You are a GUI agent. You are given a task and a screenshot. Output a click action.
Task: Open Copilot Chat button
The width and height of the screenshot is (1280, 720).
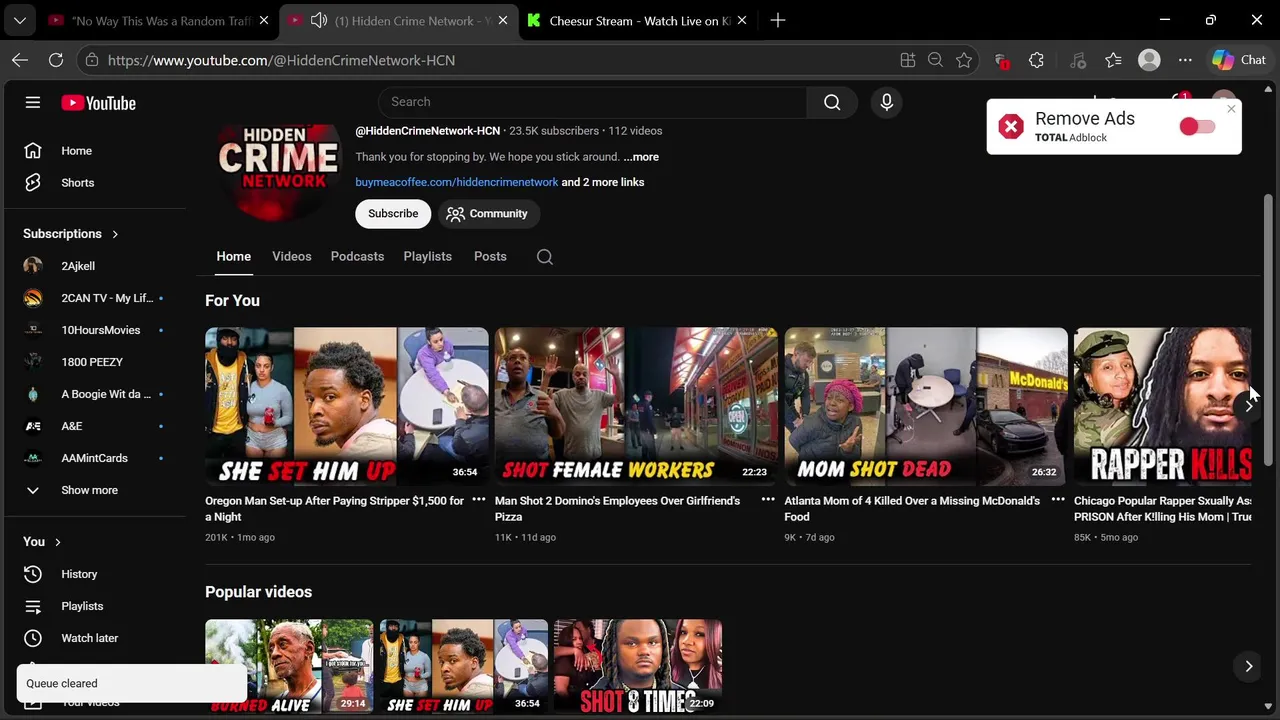coord(1240,60)
